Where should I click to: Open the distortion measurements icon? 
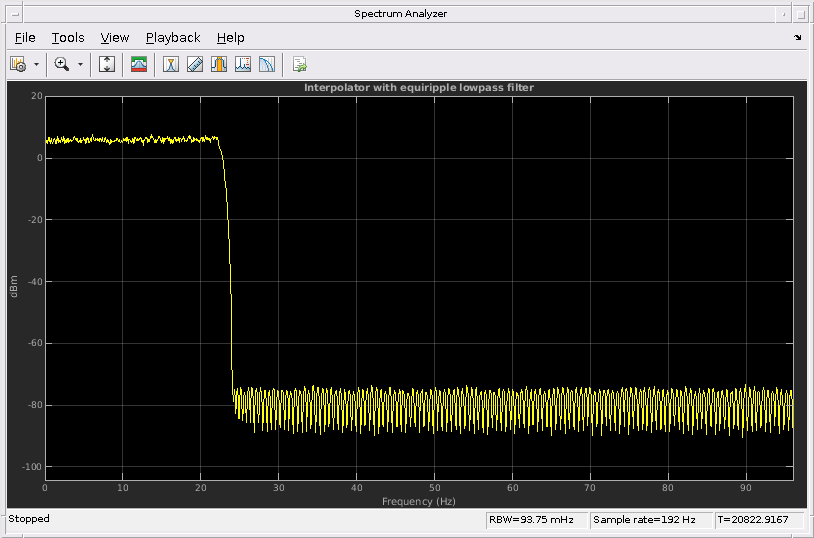242,64
